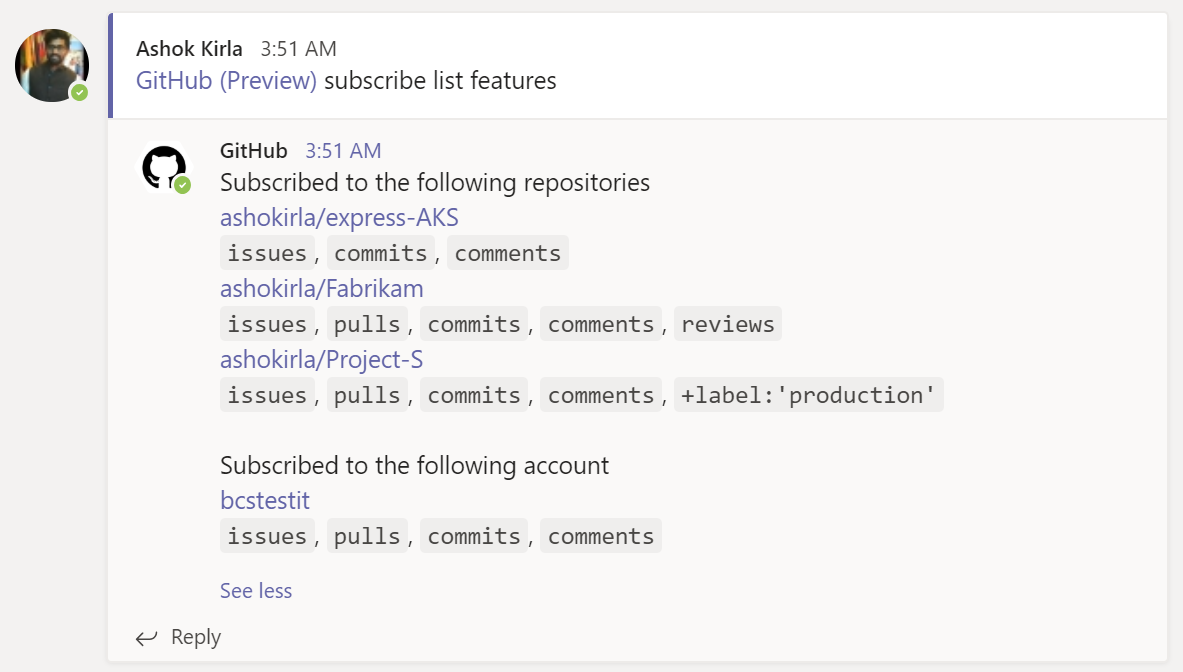This screenshot has height=672, width=1183.
Task: Click the GitHub bot sender name
Action: point(253,151)
